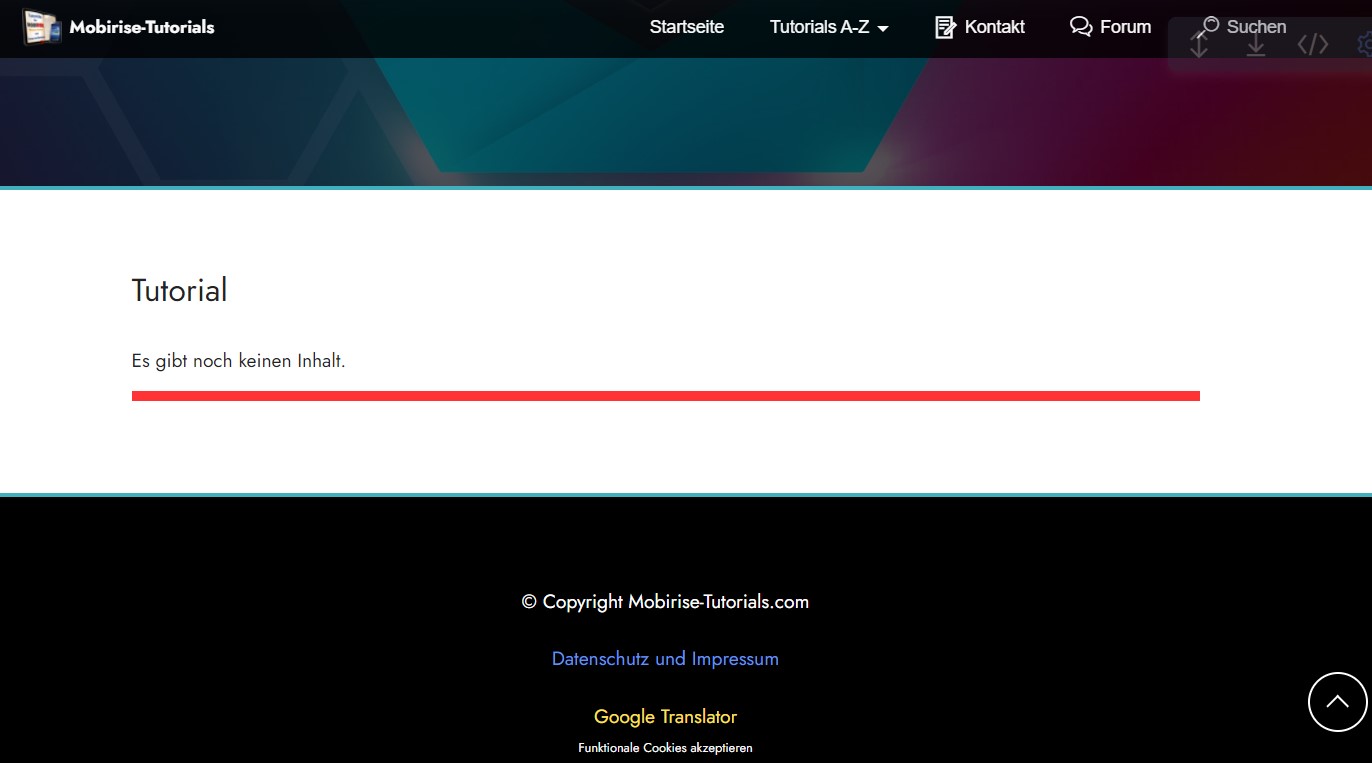Click the magnifying glass search icon
The image size is (1372, 763).
coord(1209,25)
